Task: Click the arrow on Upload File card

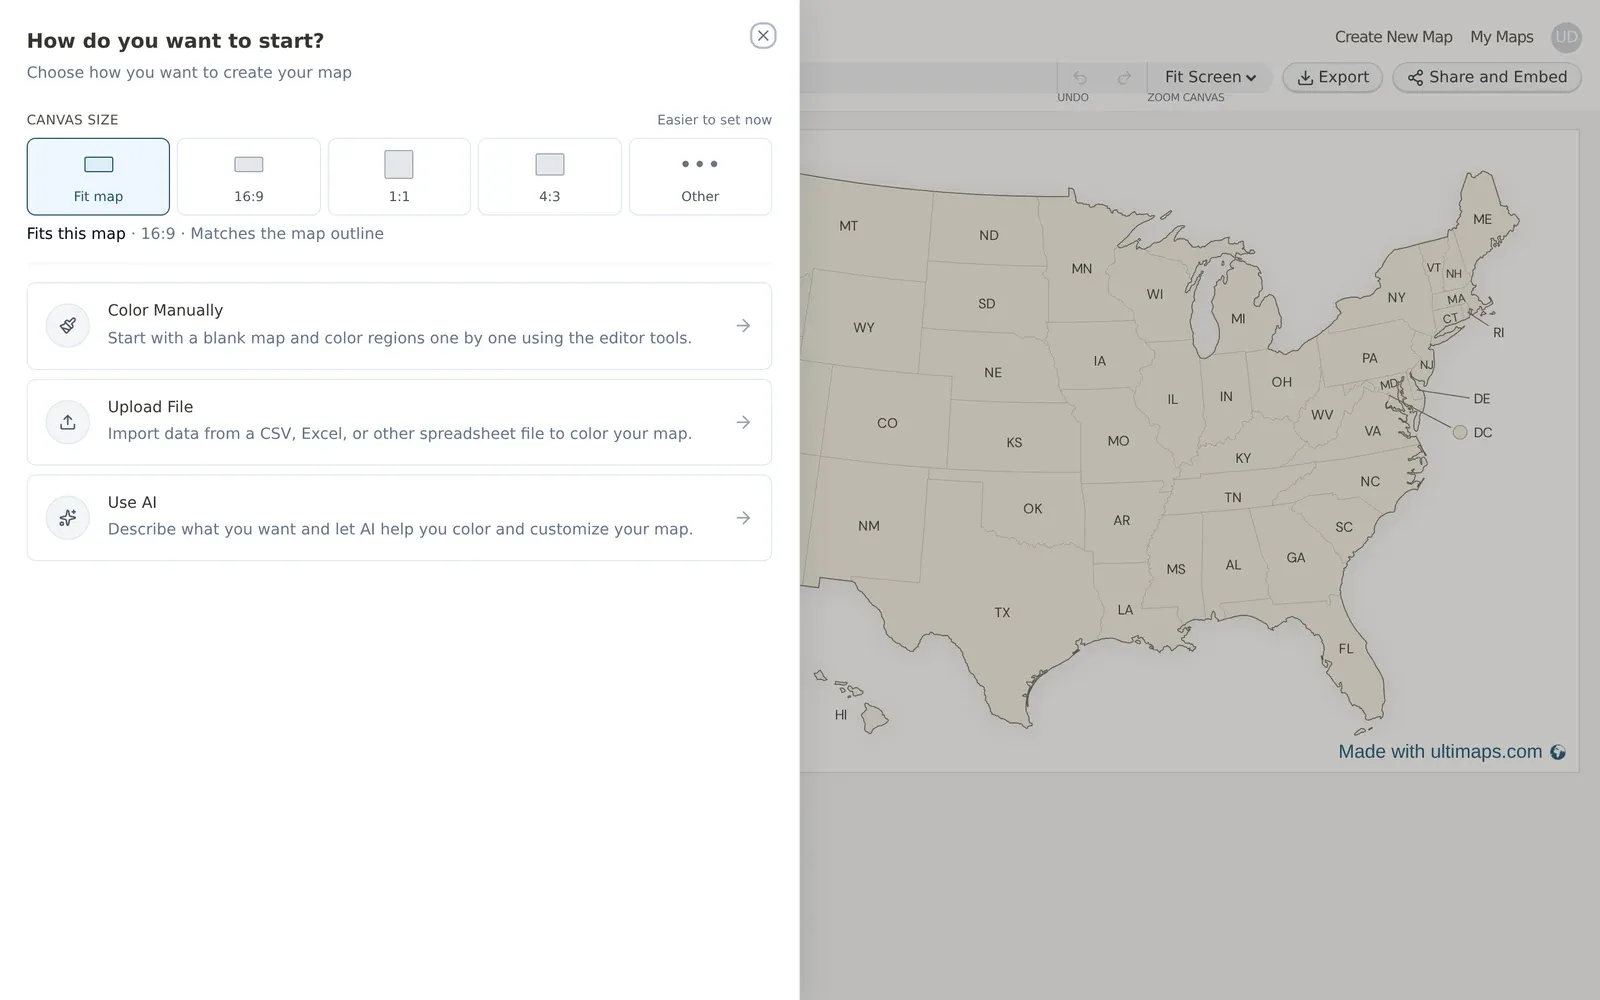Action: (x=743, y=422)
